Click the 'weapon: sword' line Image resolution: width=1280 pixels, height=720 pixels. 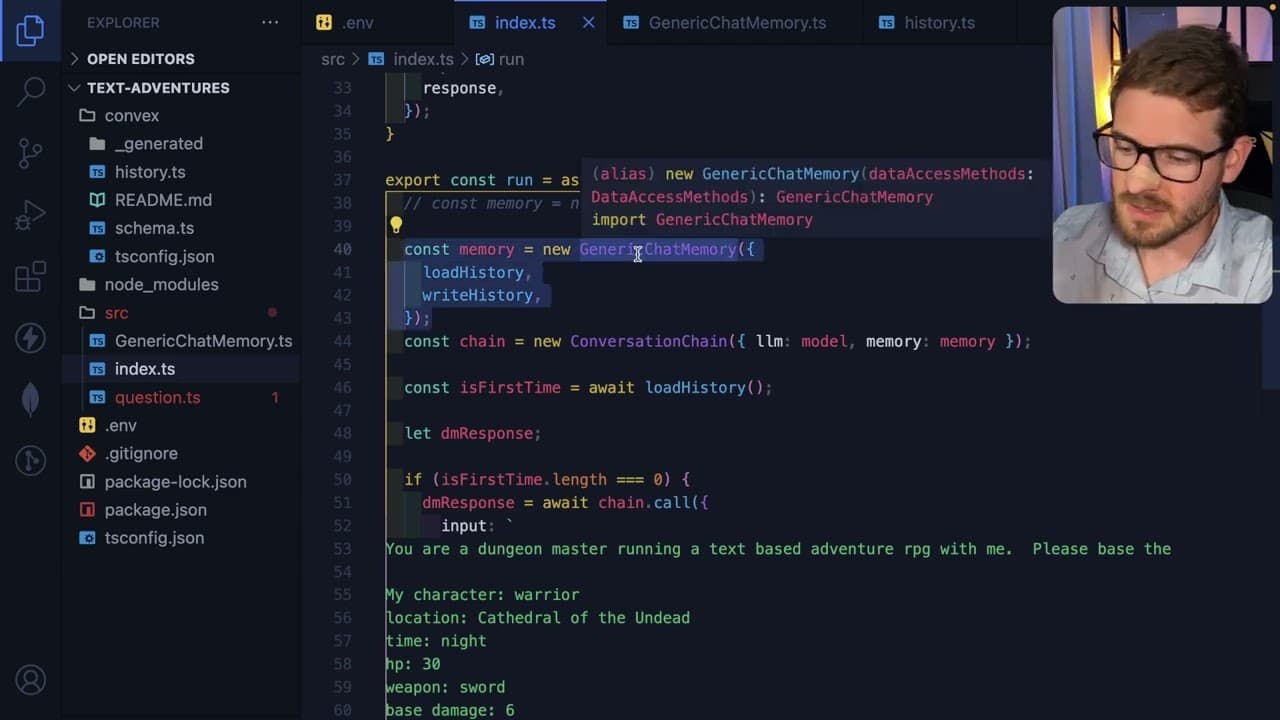pyautogui.click(x=445, y=687)
